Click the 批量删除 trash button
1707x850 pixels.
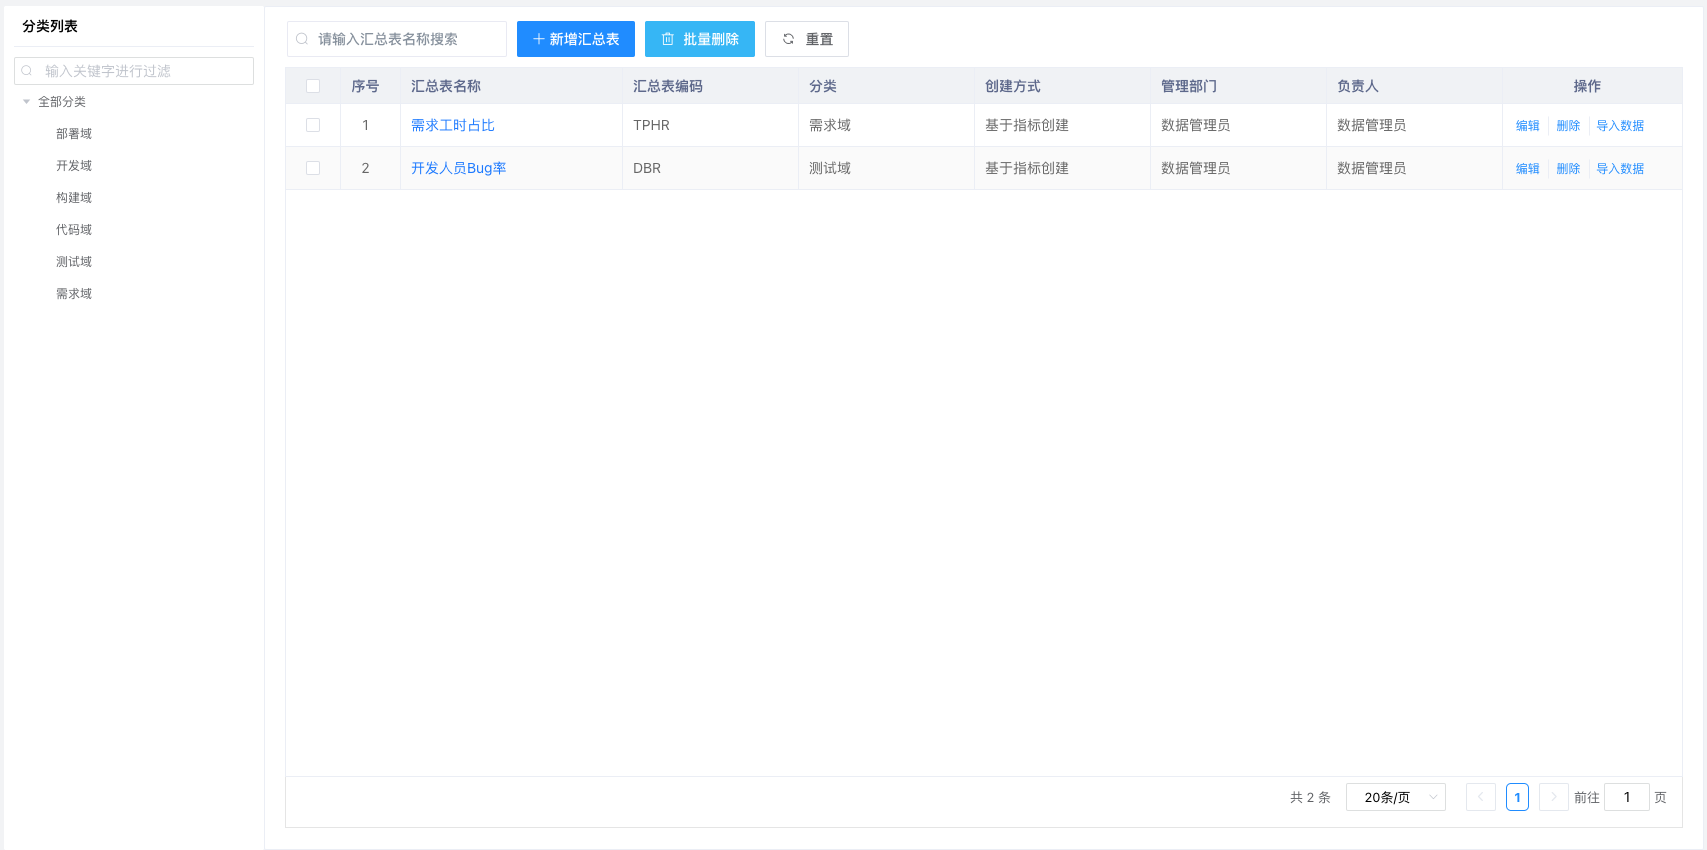699,39
